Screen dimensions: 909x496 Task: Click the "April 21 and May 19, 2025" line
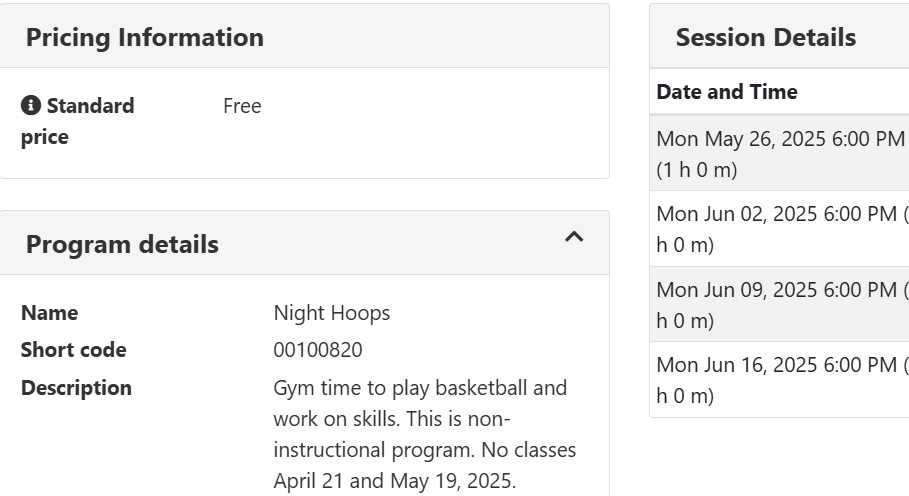pyautogui.click(x=394, y=481)
